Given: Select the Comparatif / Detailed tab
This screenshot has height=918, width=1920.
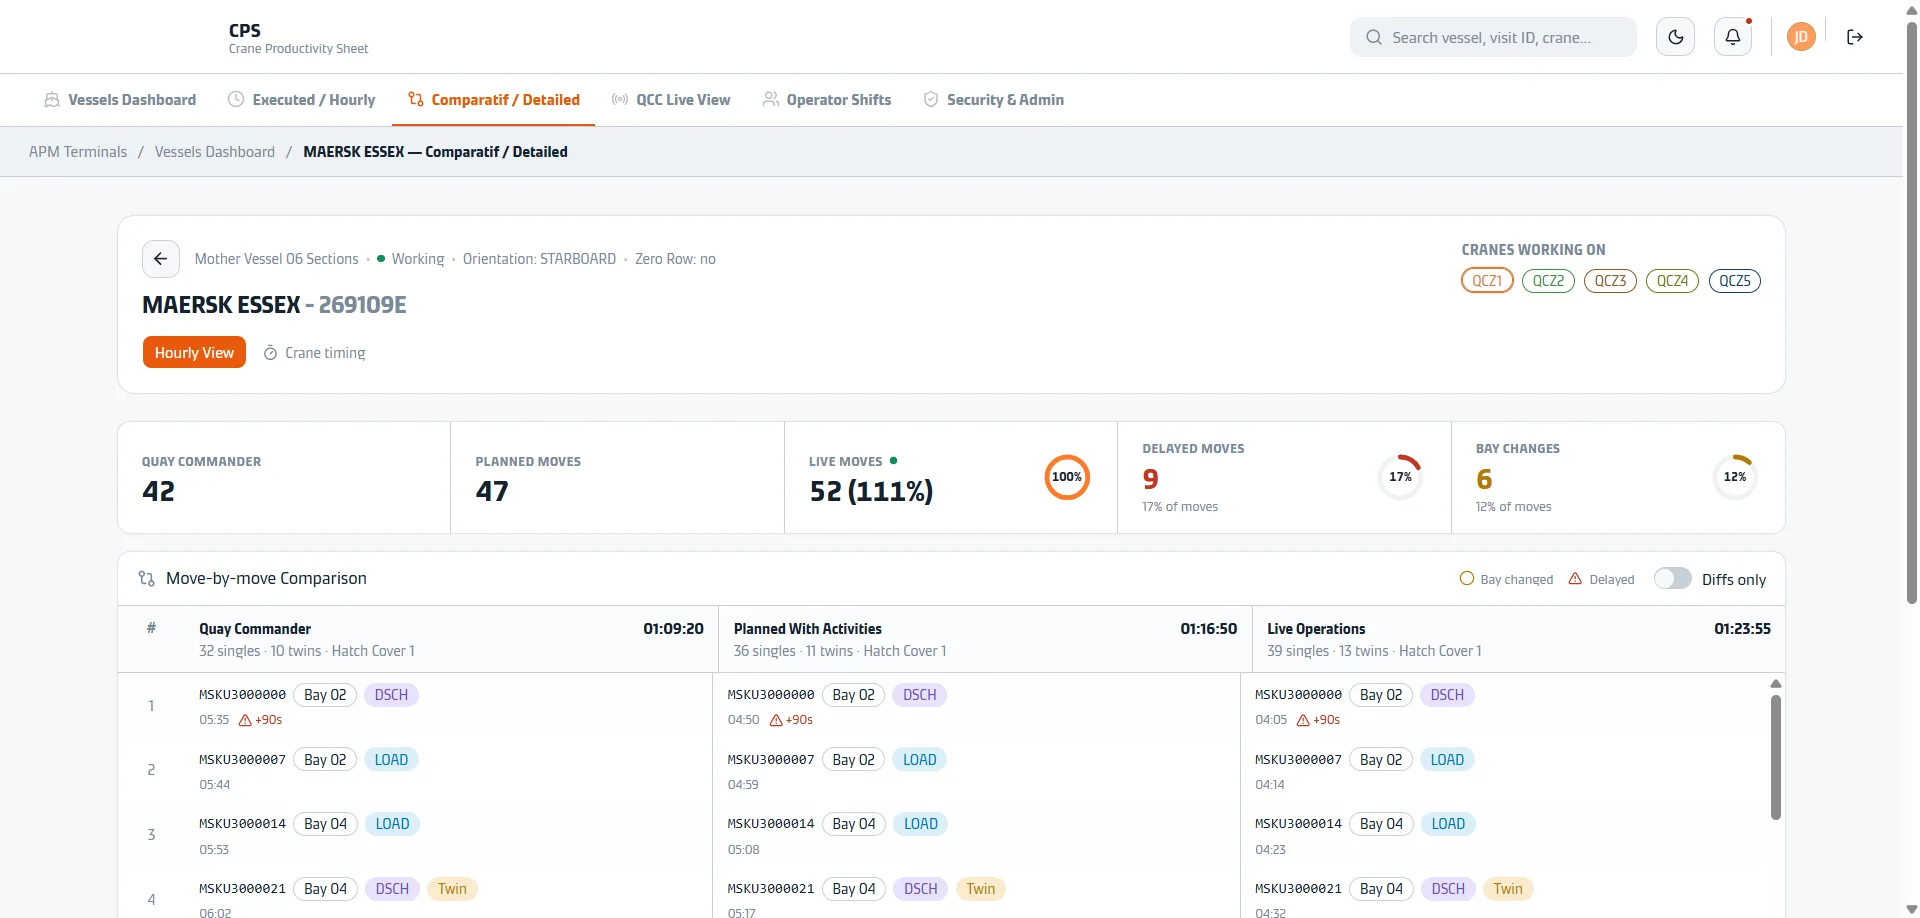Looking at the screenshot, I should pos(494,100).
